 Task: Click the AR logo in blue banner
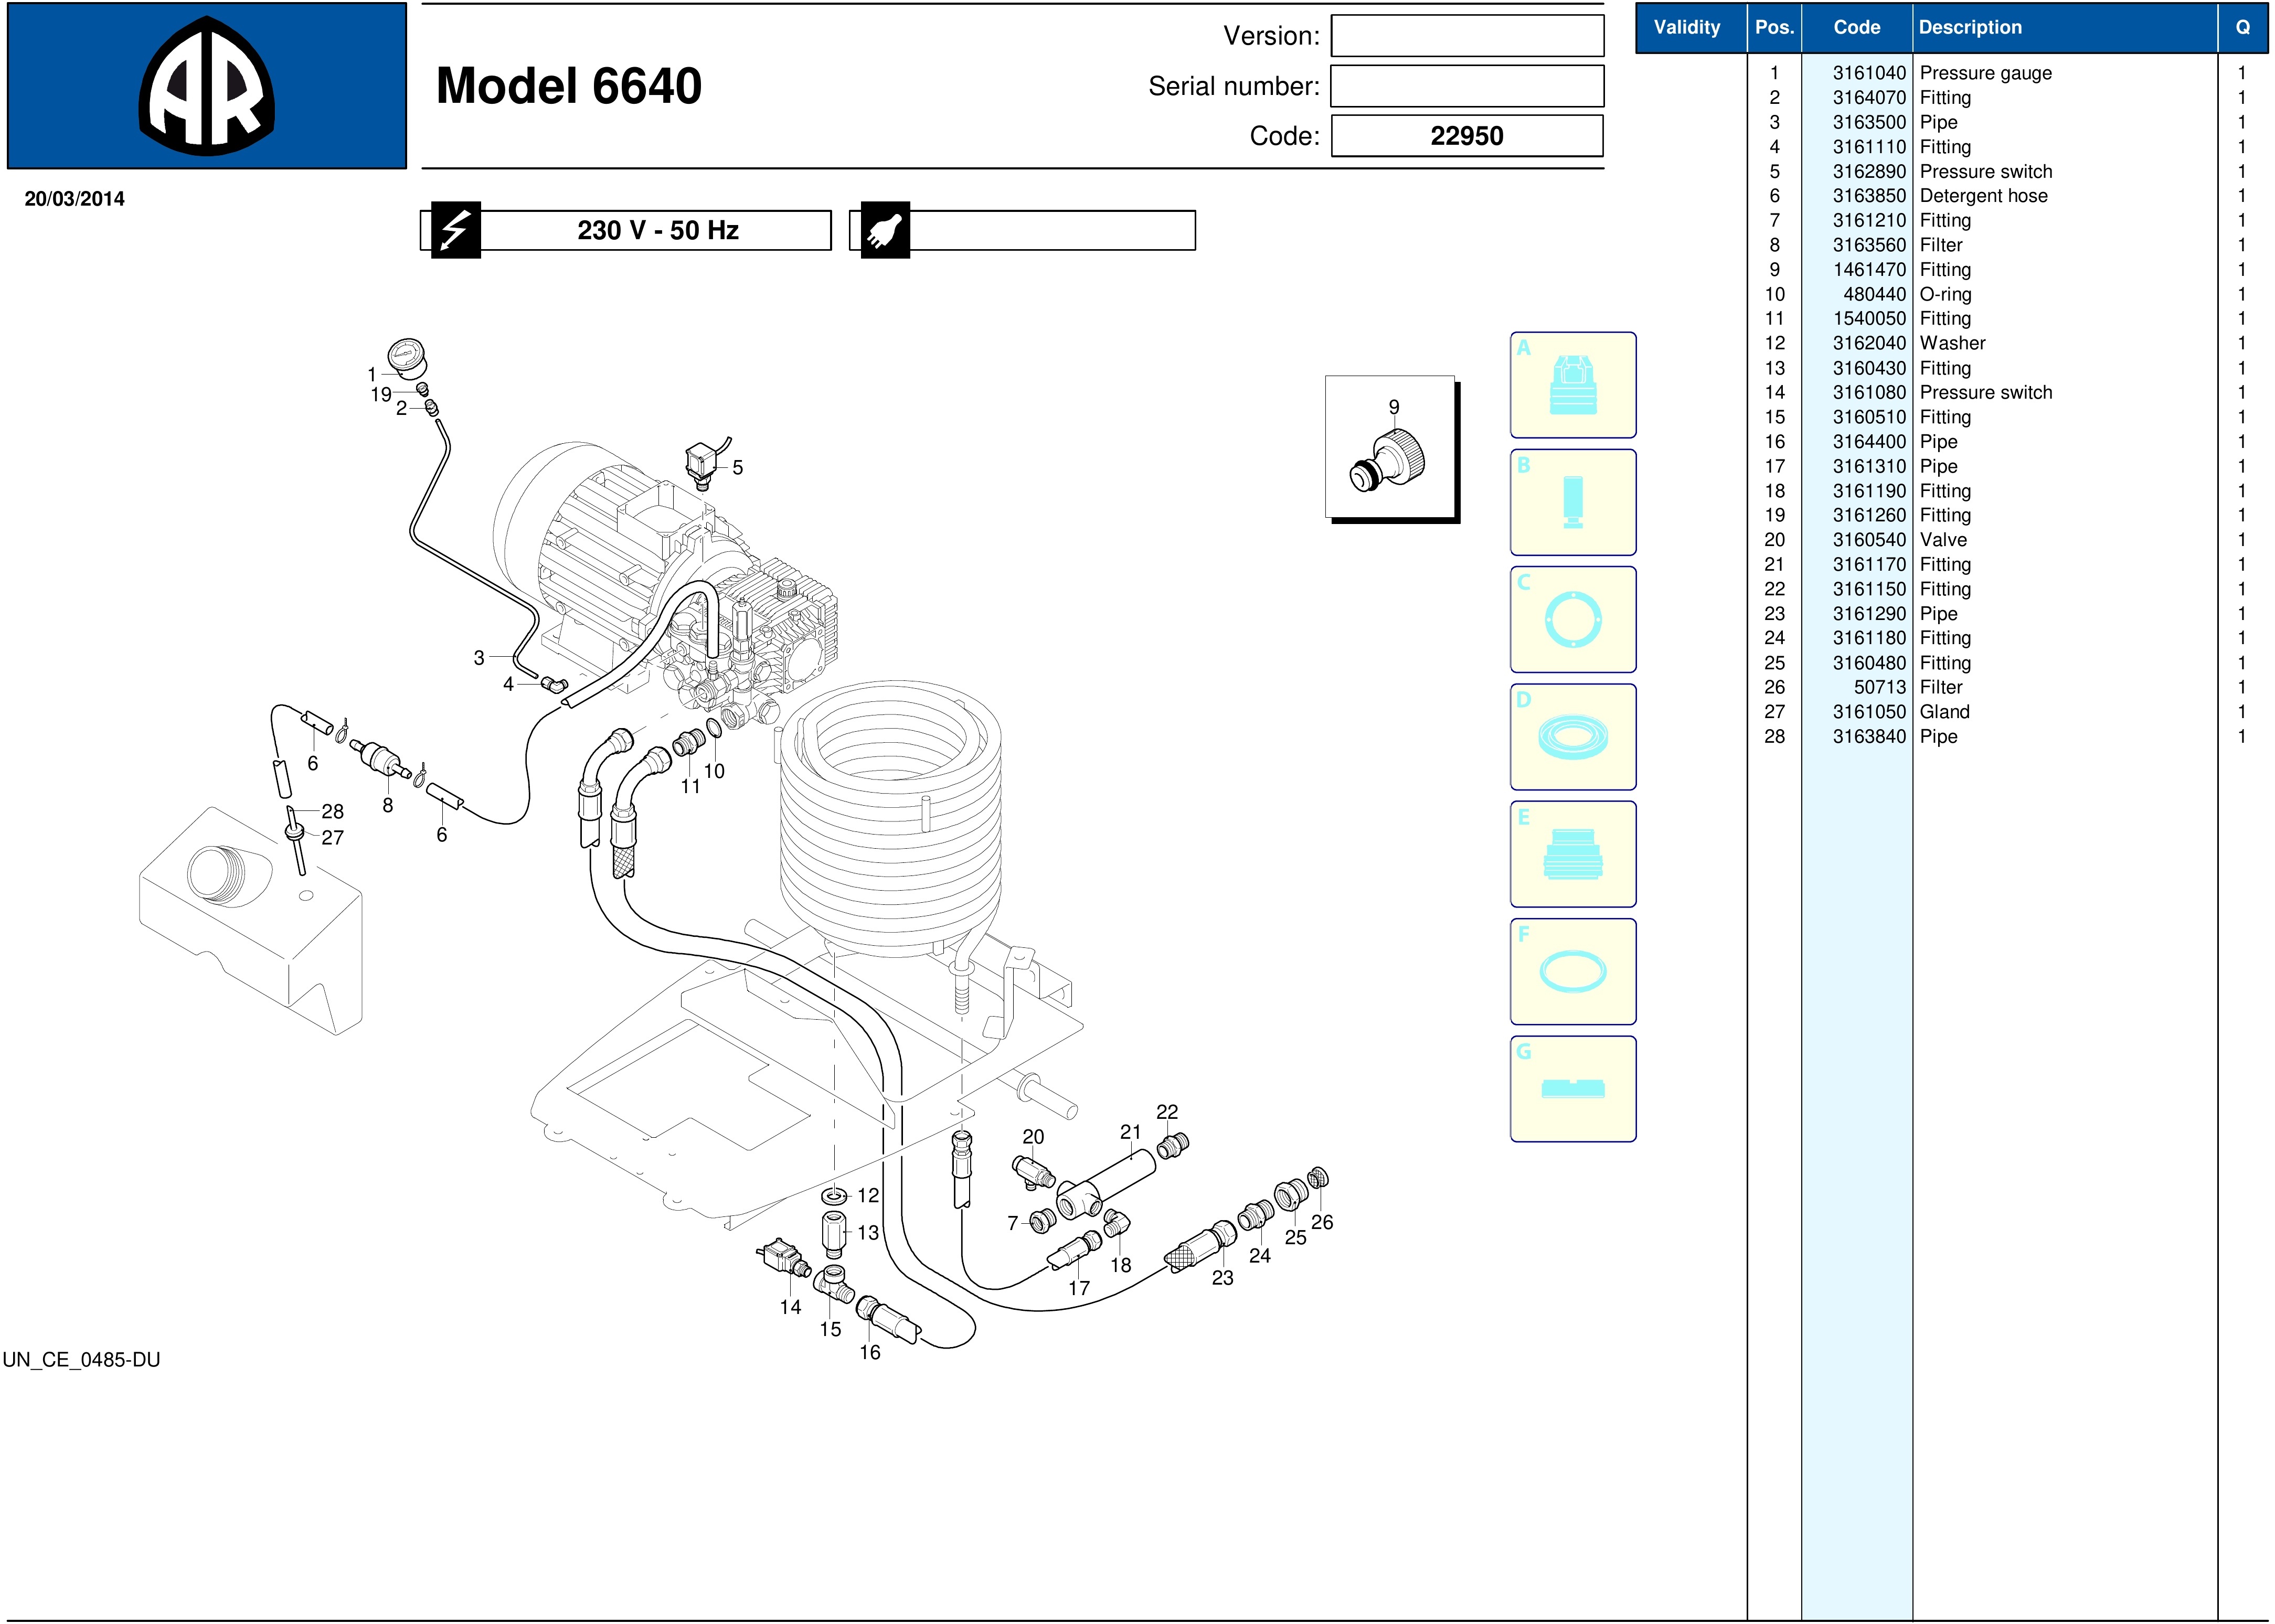click(206, 86)
